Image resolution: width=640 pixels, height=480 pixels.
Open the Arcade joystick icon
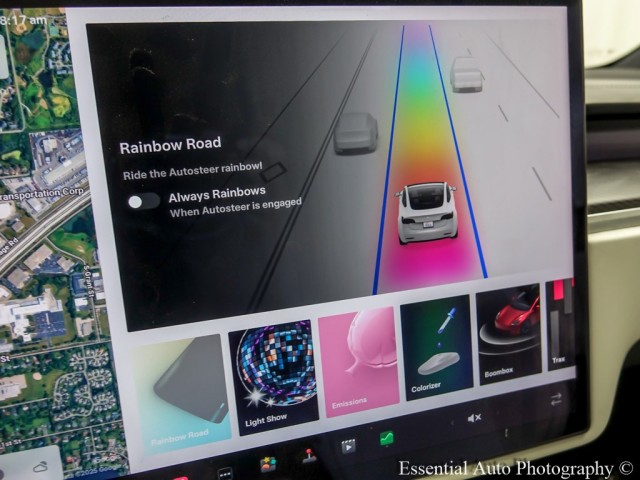point(309,456)
